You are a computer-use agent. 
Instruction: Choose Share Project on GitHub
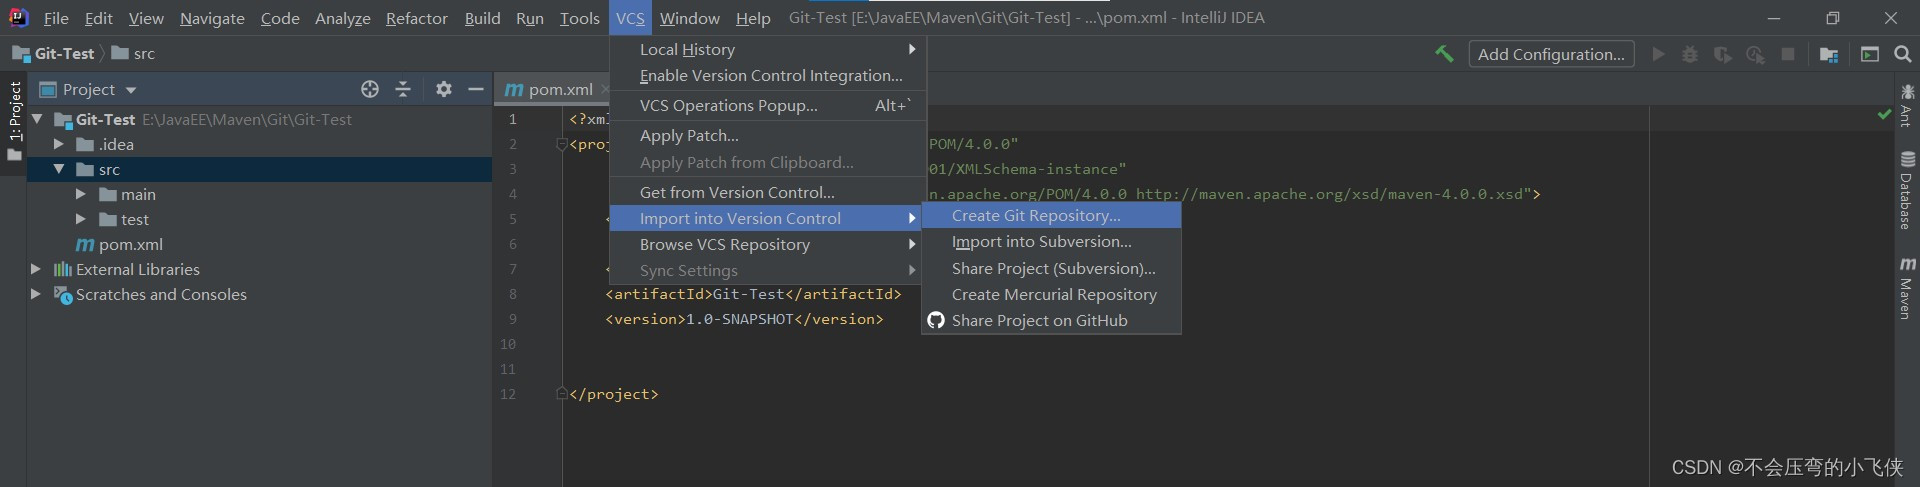pyautogui.click(x=1039, y=321)
